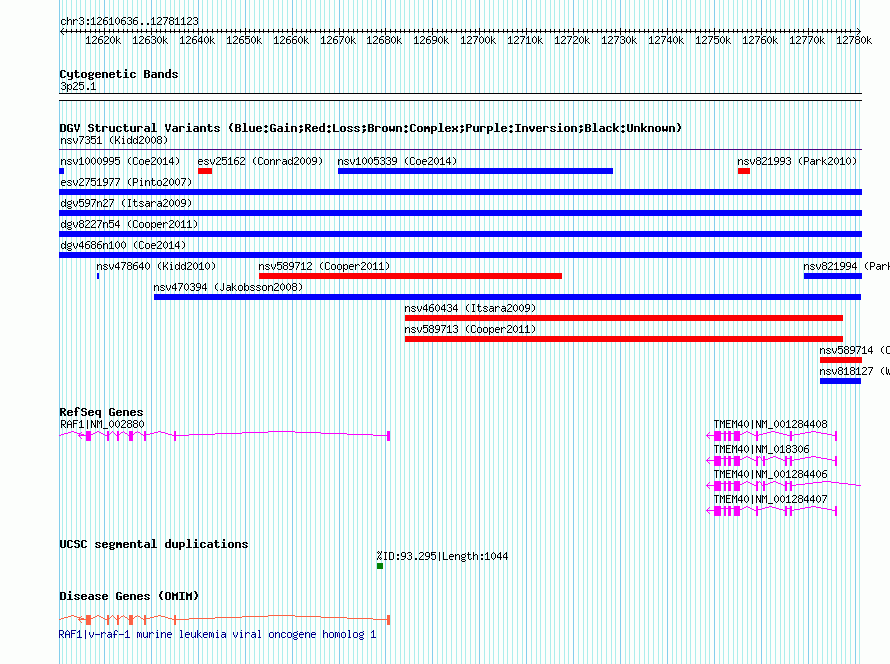The width and height of the screenshot is (890, 664).
Task: Open variant nsv7351 (Kidd2008) label
Action: pyautogui.click(x=114, y=140)
